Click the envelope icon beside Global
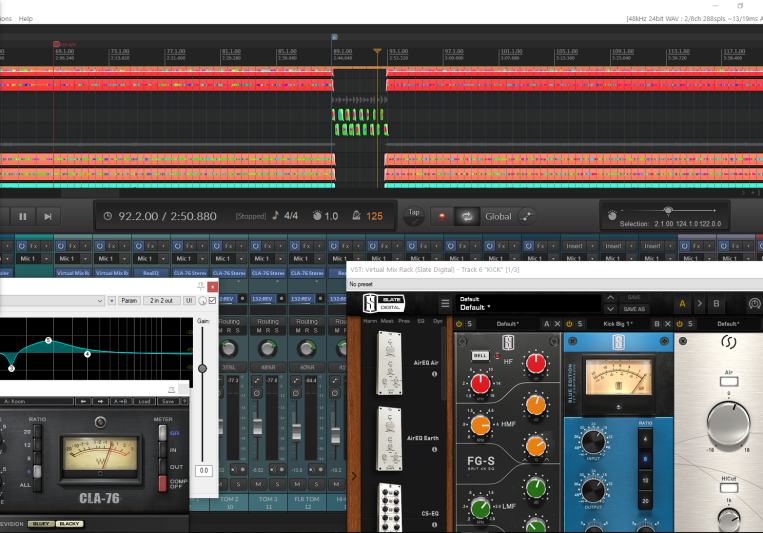The width and height of the screenshot is (763, 533). (x=527, y=217)
